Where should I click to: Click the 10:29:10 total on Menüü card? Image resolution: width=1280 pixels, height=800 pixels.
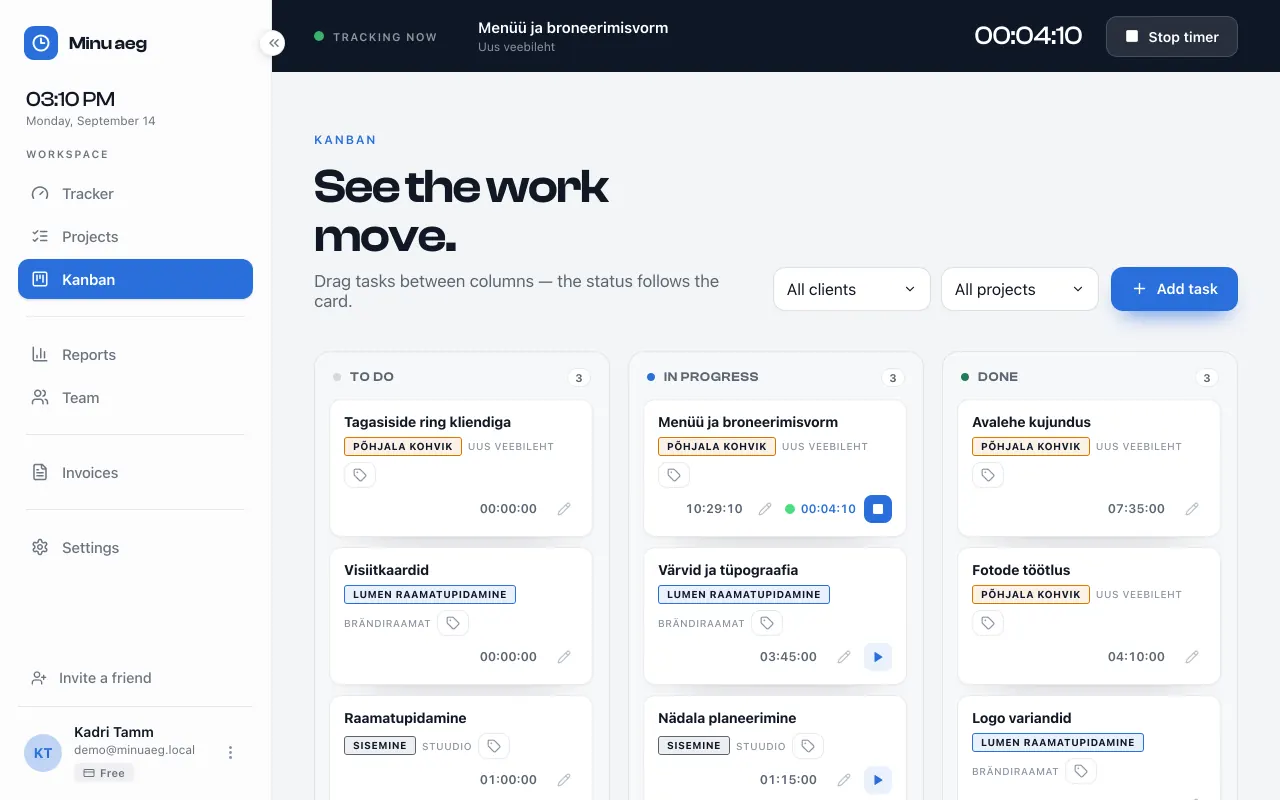pyautogui.click(x=714, y=509)
